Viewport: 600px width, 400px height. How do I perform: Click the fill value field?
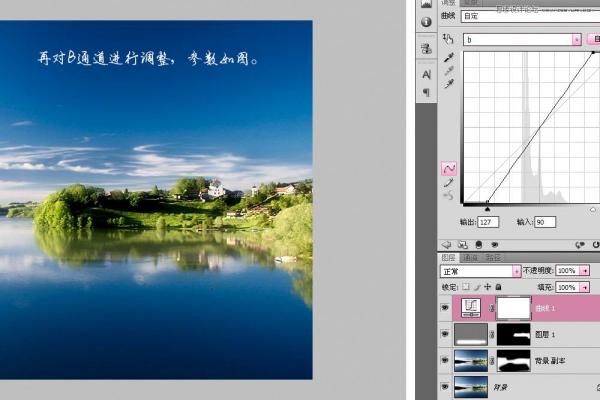[x=568, y=287]
